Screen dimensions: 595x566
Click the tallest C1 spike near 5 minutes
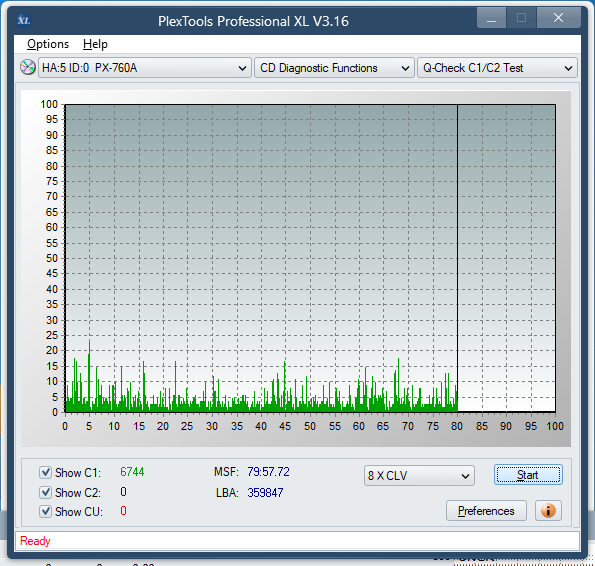[x=90, y=376]
